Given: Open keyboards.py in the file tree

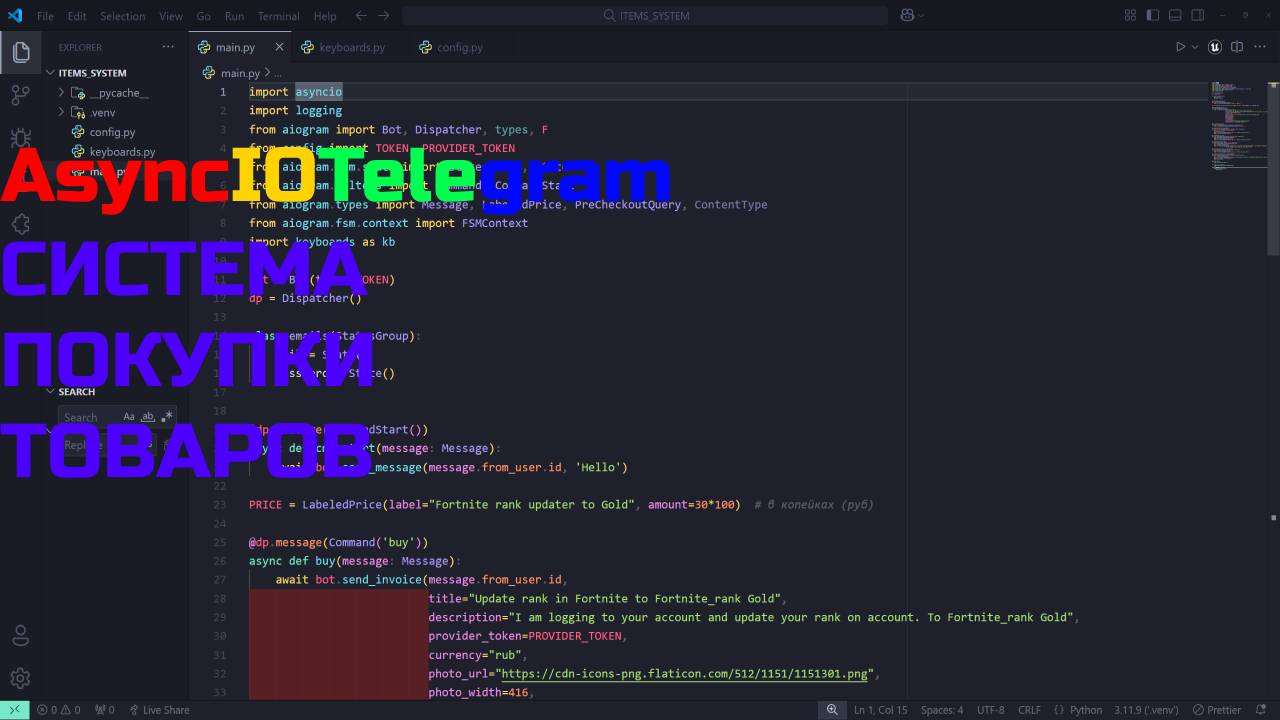Looking at the screenshot, I should click(122, 152).
